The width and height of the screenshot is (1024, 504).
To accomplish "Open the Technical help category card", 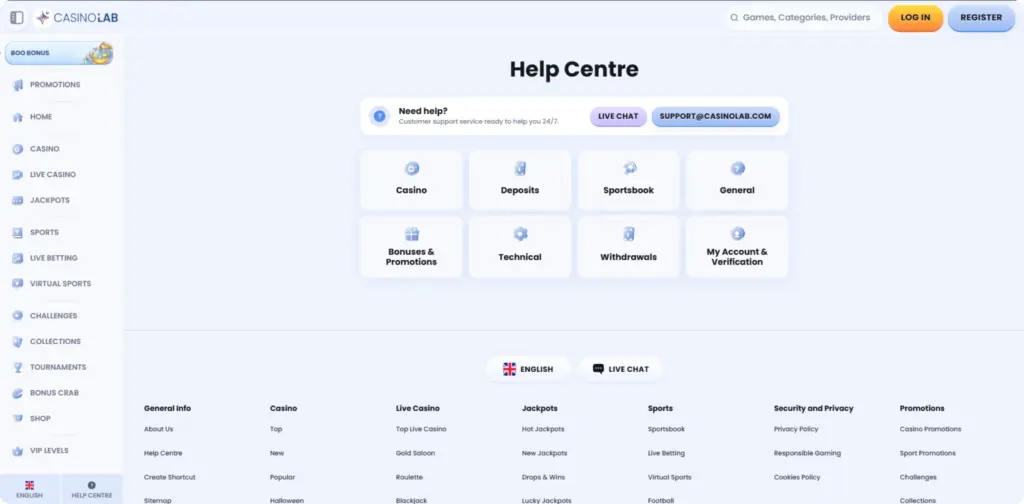I will [x=520, y=247].
